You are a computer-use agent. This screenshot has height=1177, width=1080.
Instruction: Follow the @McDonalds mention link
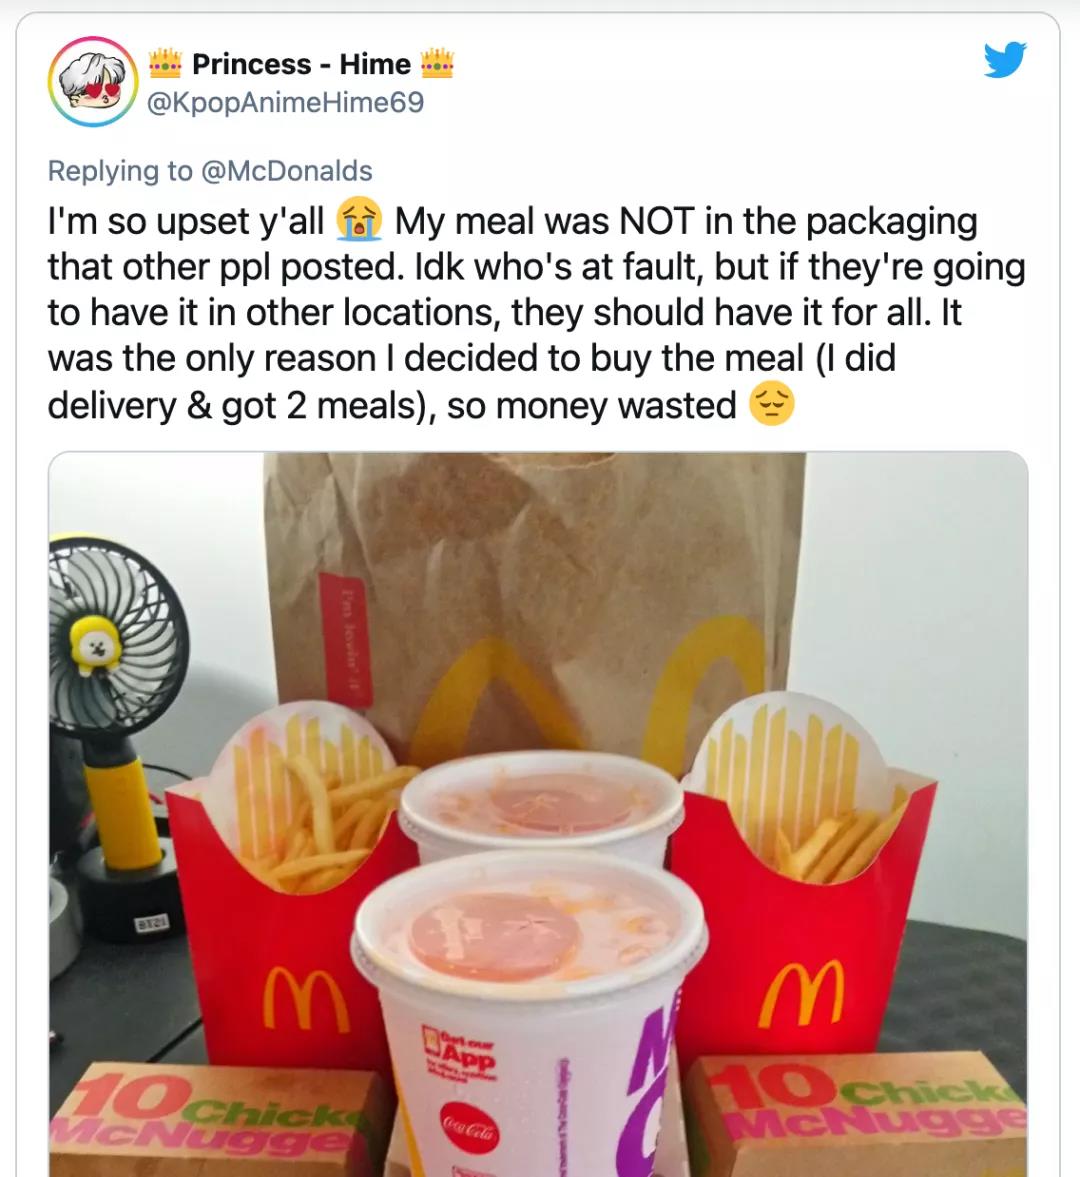point(287,171)
